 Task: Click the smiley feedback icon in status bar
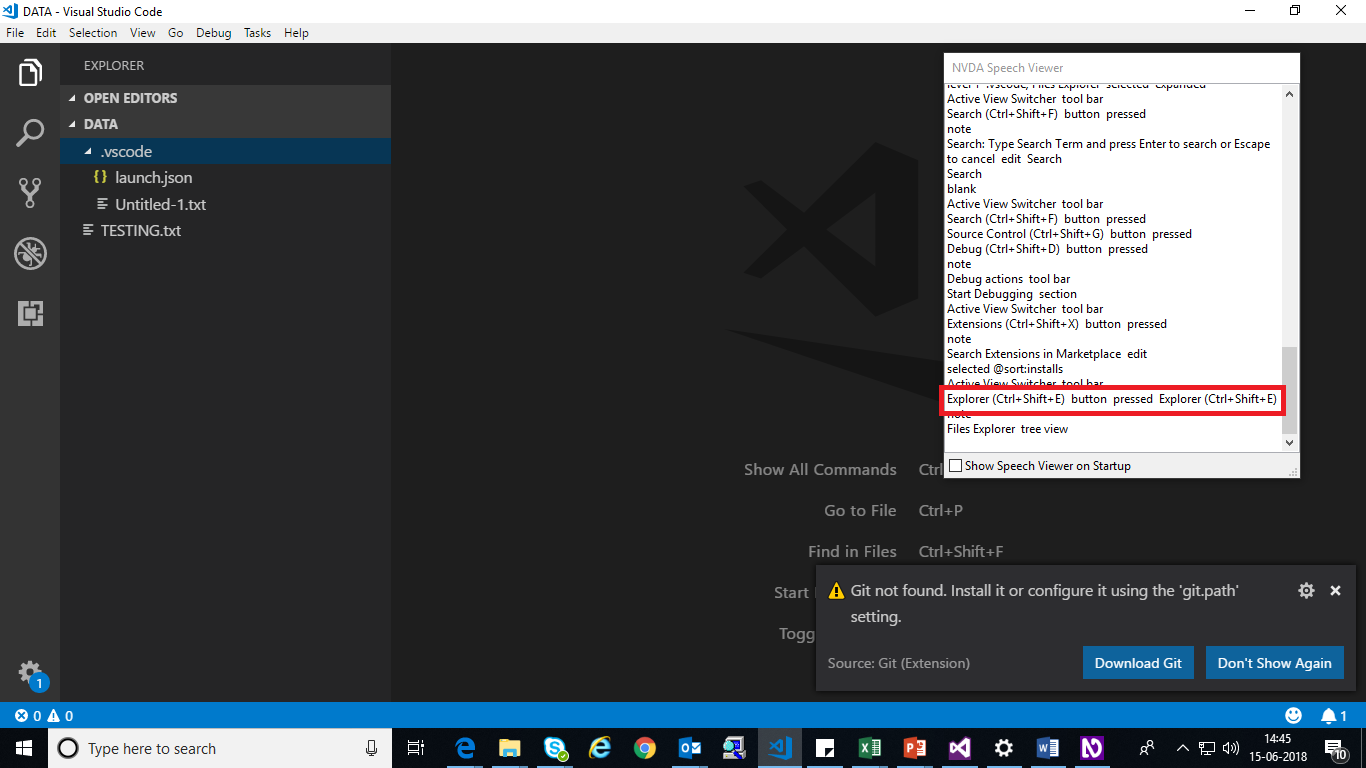tap(1294, 716)
